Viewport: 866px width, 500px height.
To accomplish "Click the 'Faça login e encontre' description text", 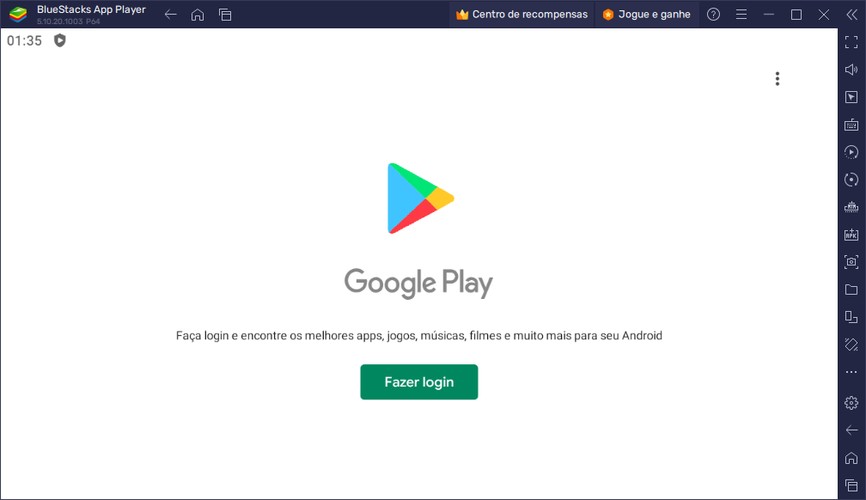I will [x=419, y=335].
